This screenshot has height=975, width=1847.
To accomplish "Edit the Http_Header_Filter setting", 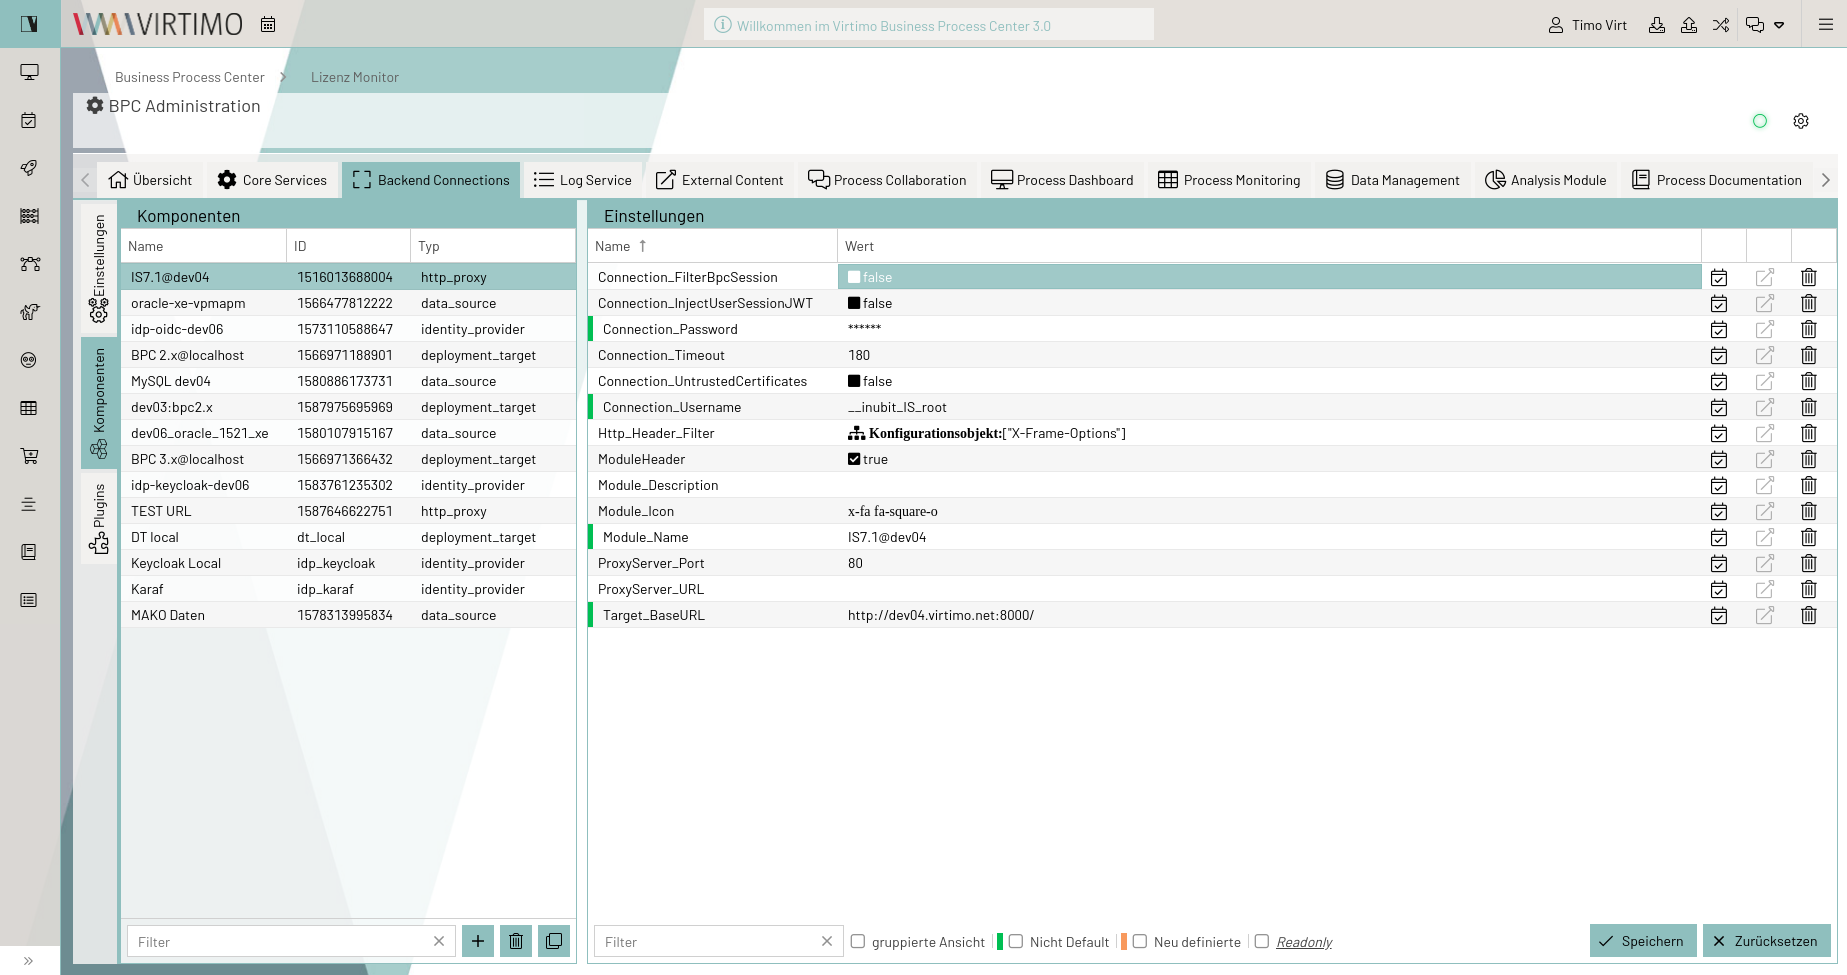I will pyautogui.click(x=1765, y=433).
